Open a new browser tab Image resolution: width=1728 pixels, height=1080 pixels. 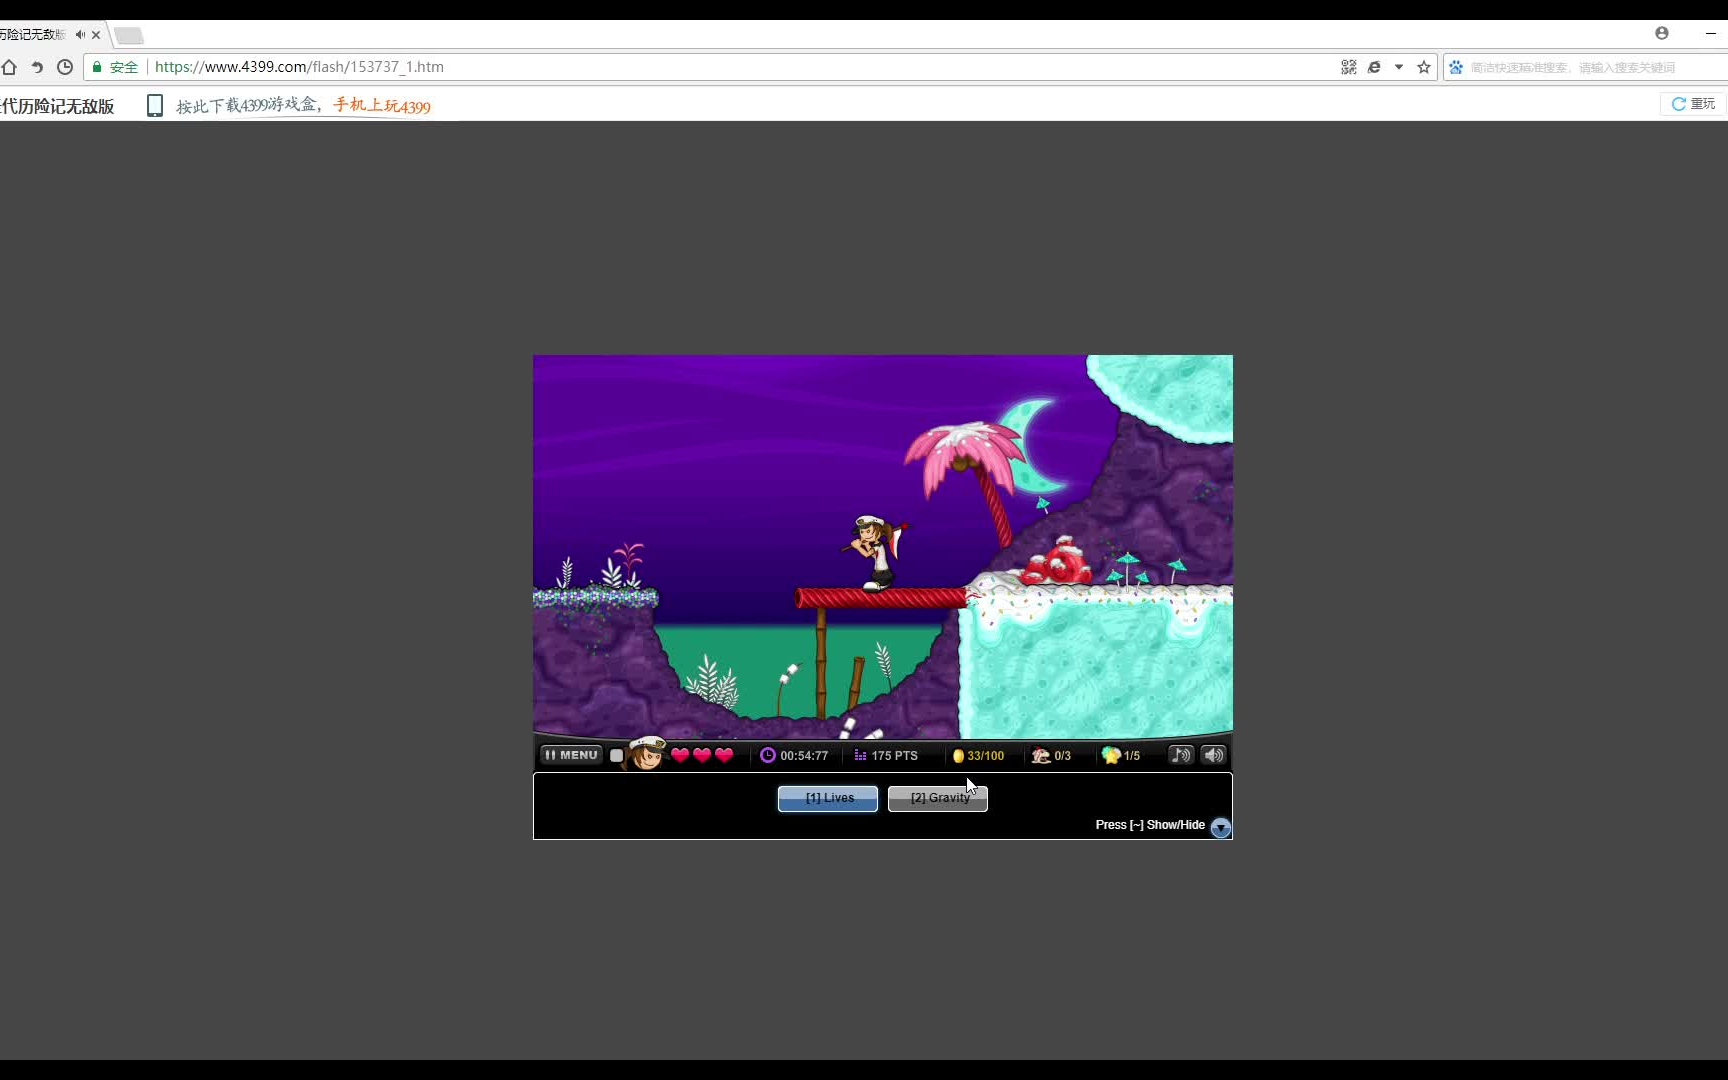point(129,35)
